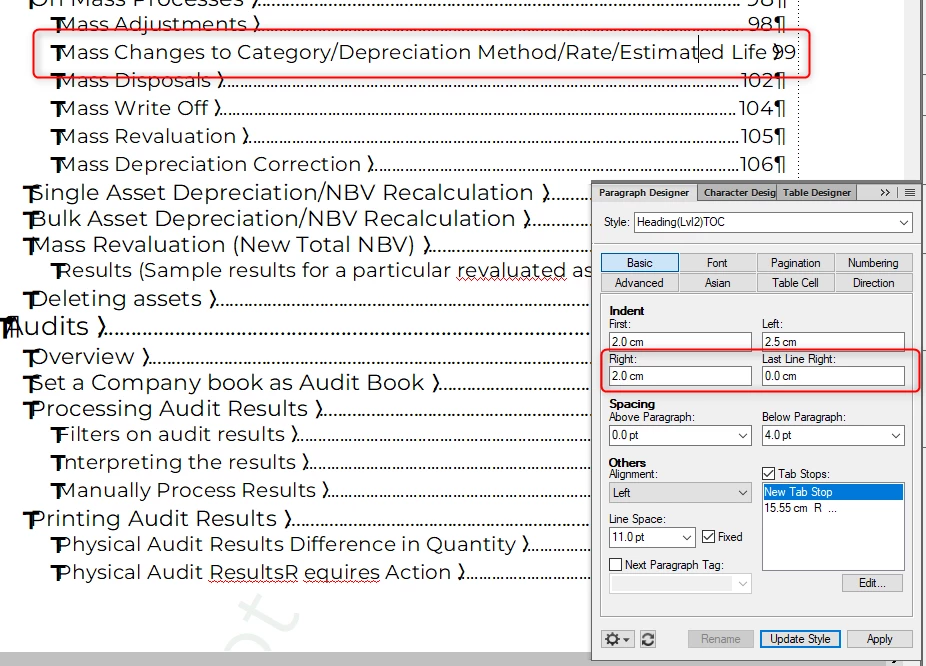Click the Results (Sample results) TOC line

pyautogui.click(x=321, y=271)
